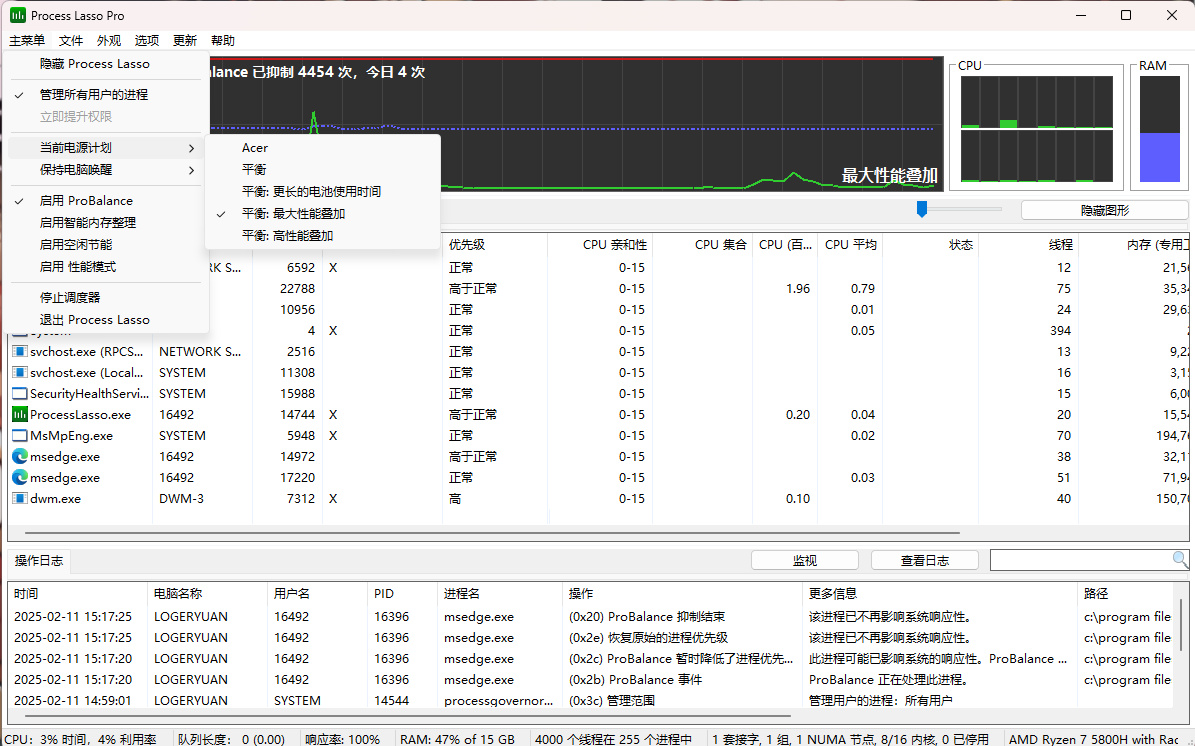Toggle 启用 ProBalance option
Image resolution: width=1195 pixels, height=746 pixels.
[x=108, y=200]
